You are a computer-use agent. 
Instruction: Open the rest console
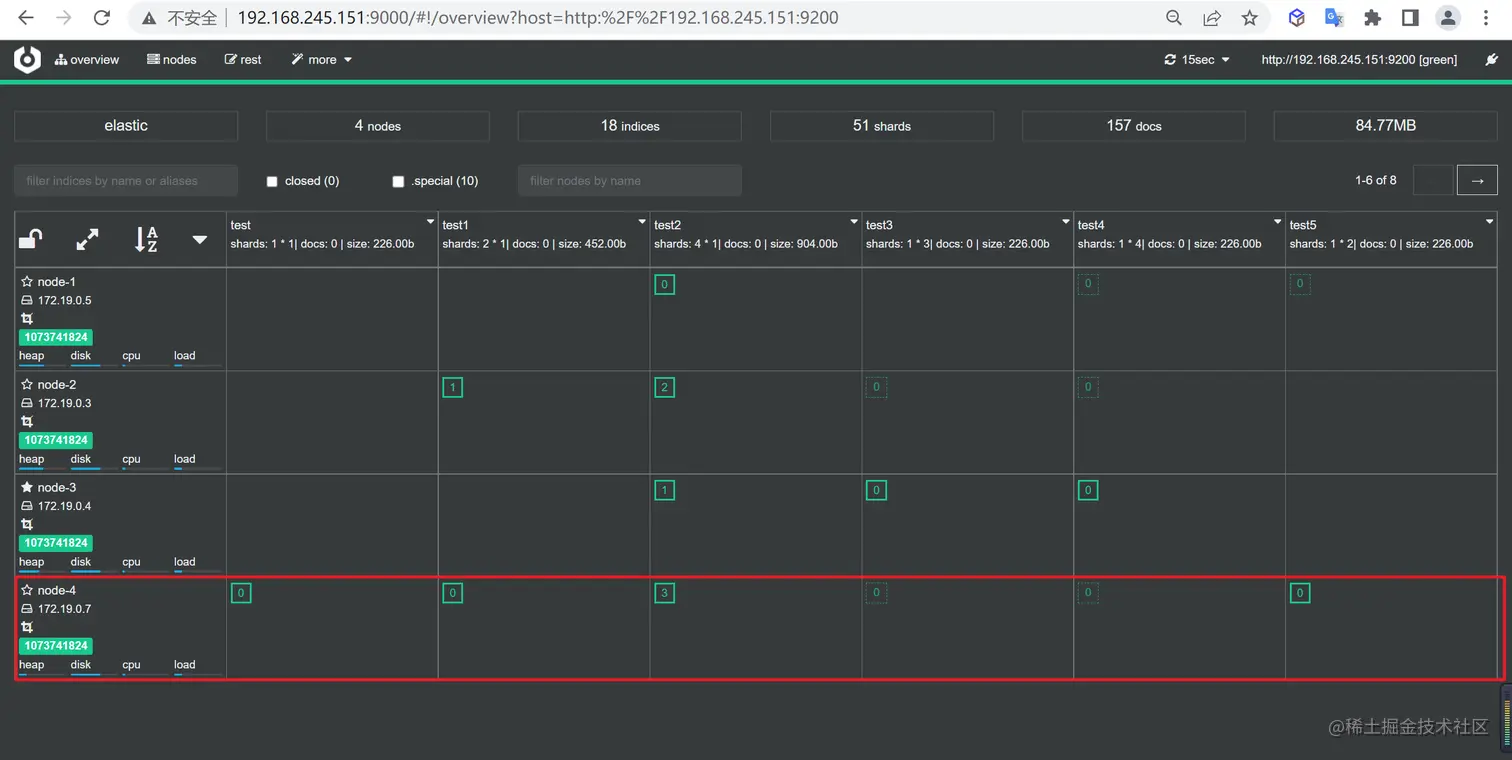(x=243, y=60)
